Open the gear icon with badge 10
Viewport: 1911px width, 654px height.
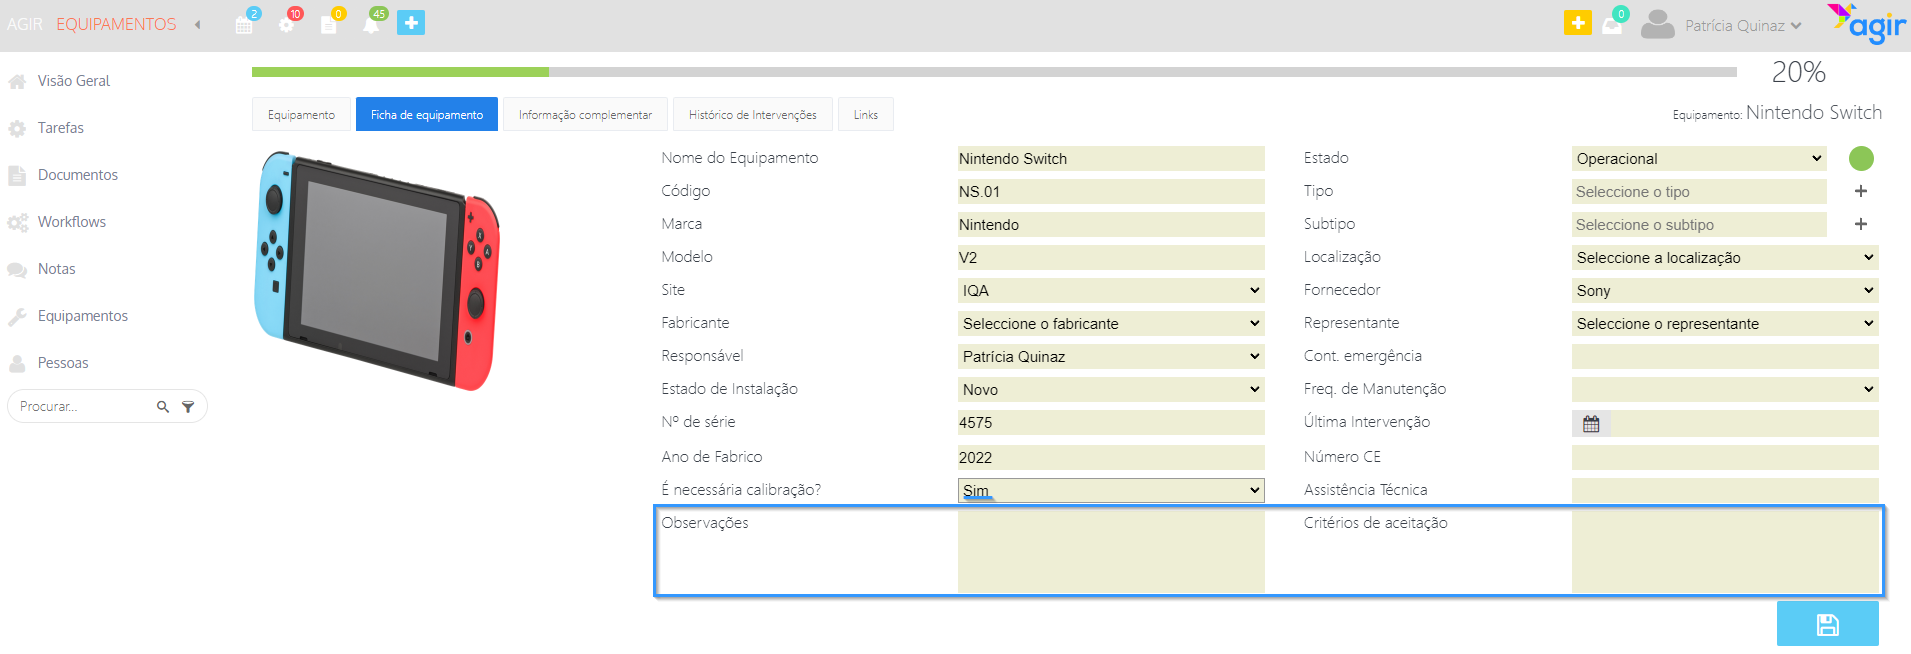tap(287, 24)
